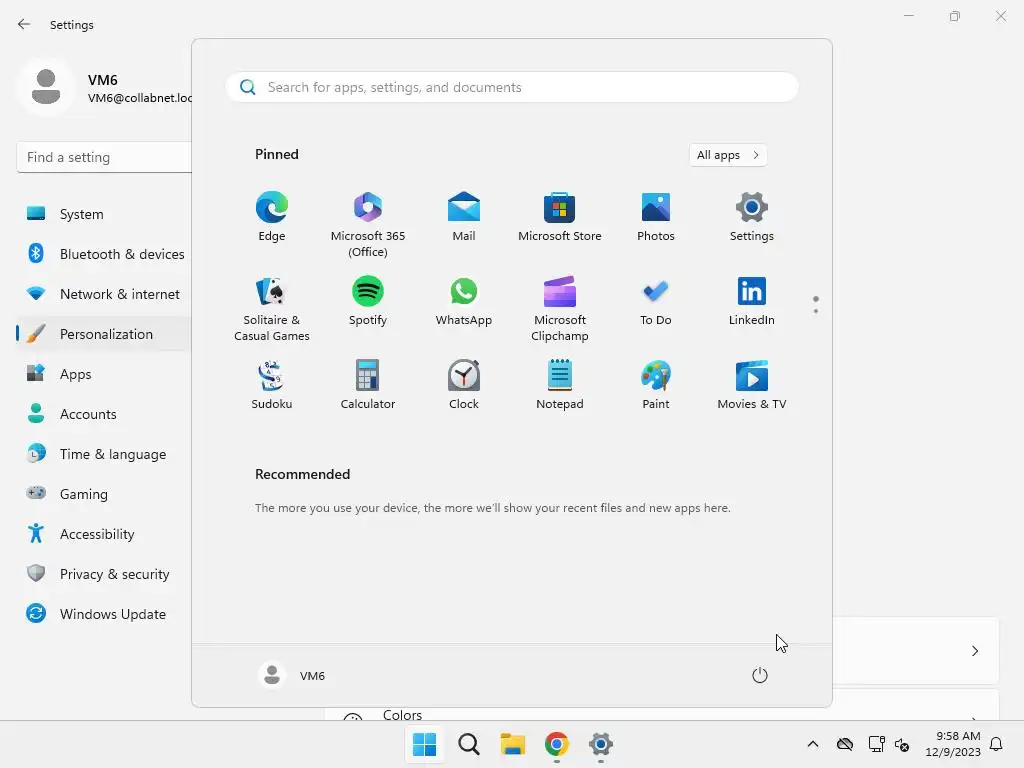Launch Paint
This screenshot has width=1024, height=768.
656,385
